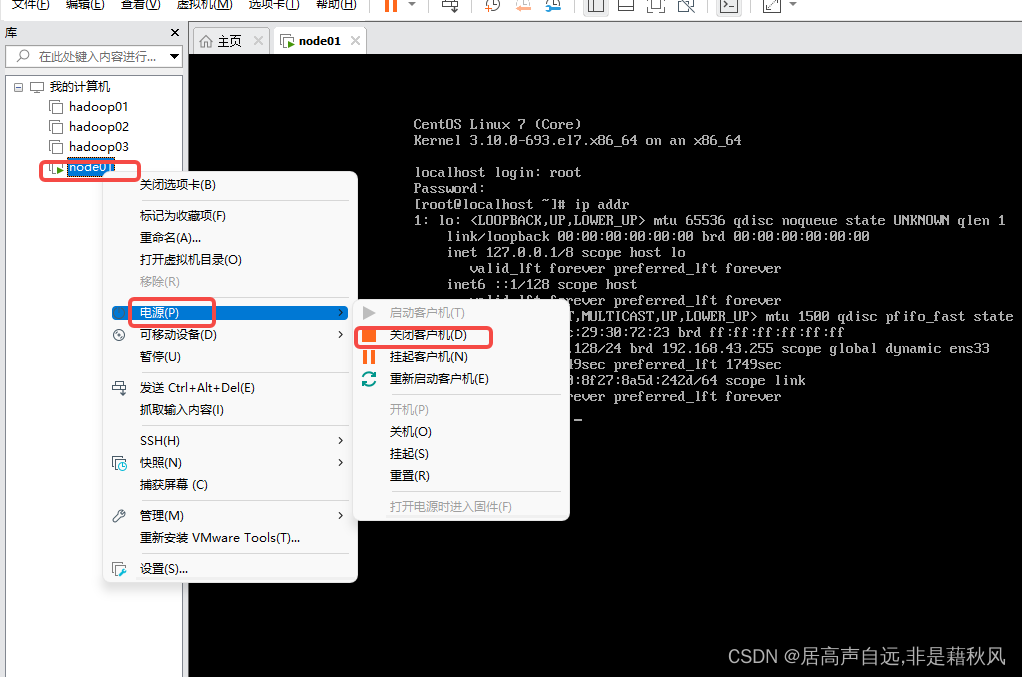Screen dimensions: 1022x677
Task: Choose 关闭选项卡(B) from the context menu
Action: coord(177,185)
